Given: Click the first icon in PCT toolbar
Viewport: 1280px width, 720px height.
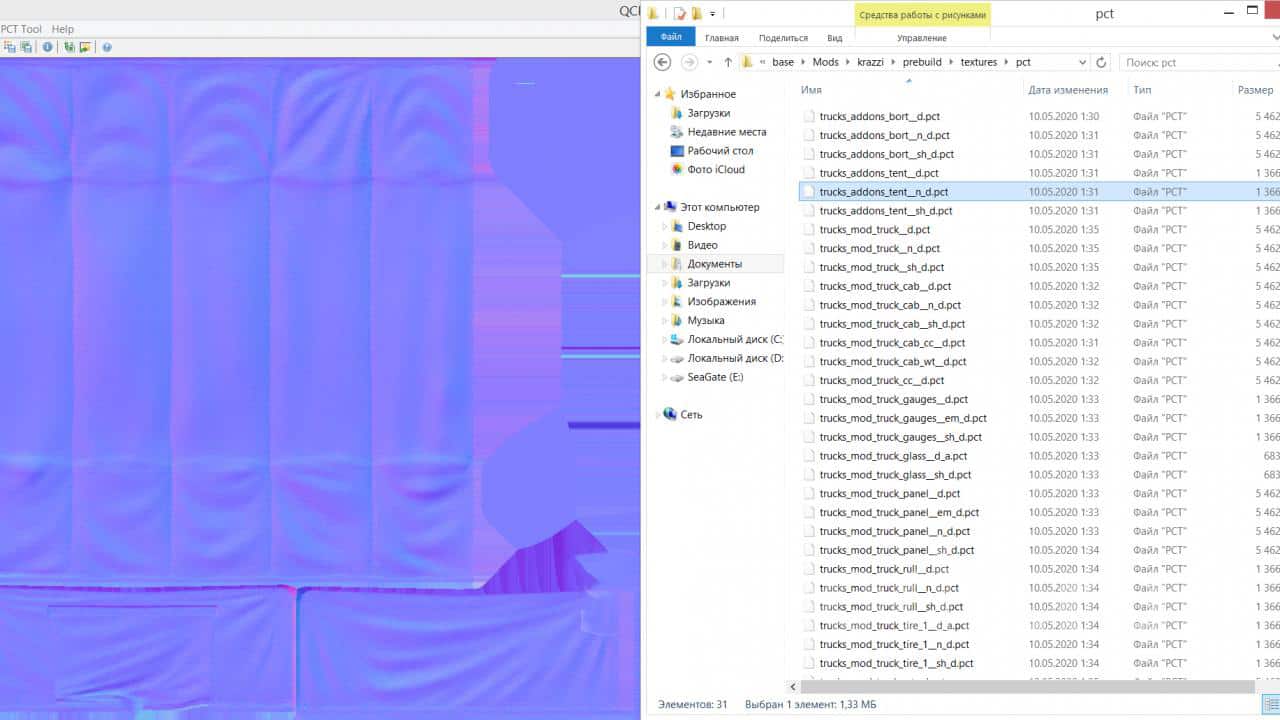Looking at the screenshot, I should coord(8,47).
